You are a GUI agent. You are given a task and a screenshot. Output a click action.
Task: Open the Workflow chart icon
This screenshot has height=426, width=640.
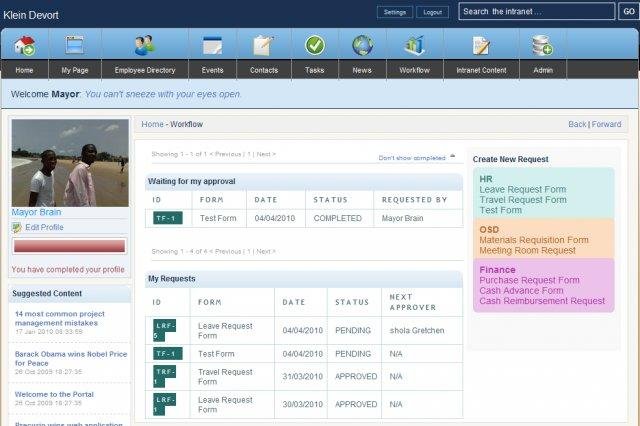tap(414, 45)
